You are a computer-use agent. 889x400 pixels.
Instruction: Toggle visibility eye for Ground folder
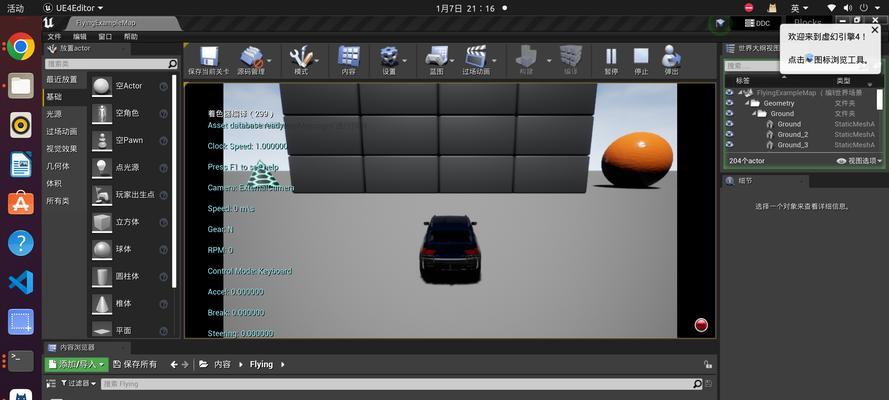pos(729,113)
